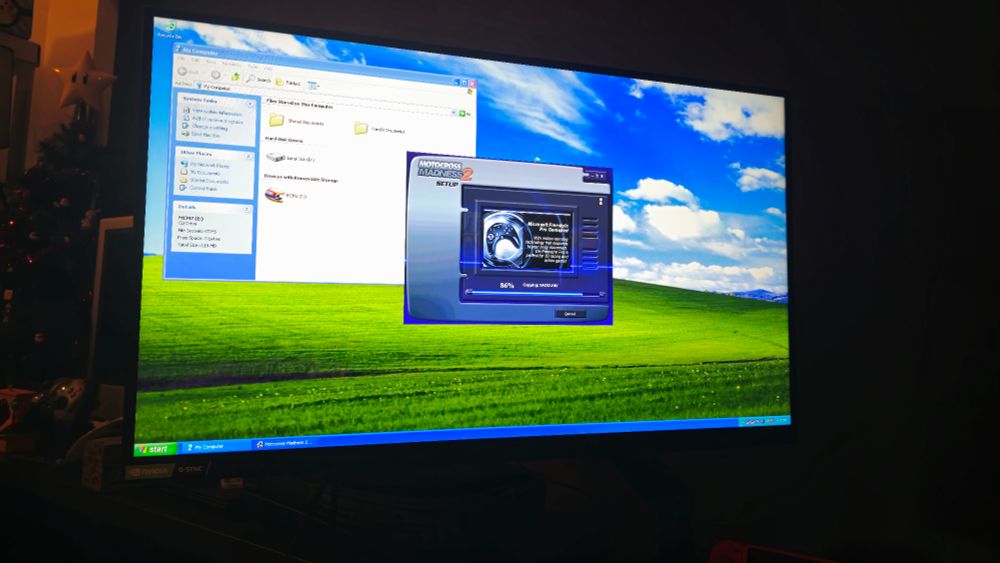Minimize the My Computer window
Screen dimensions: 1000x563
tap(456, 82)
